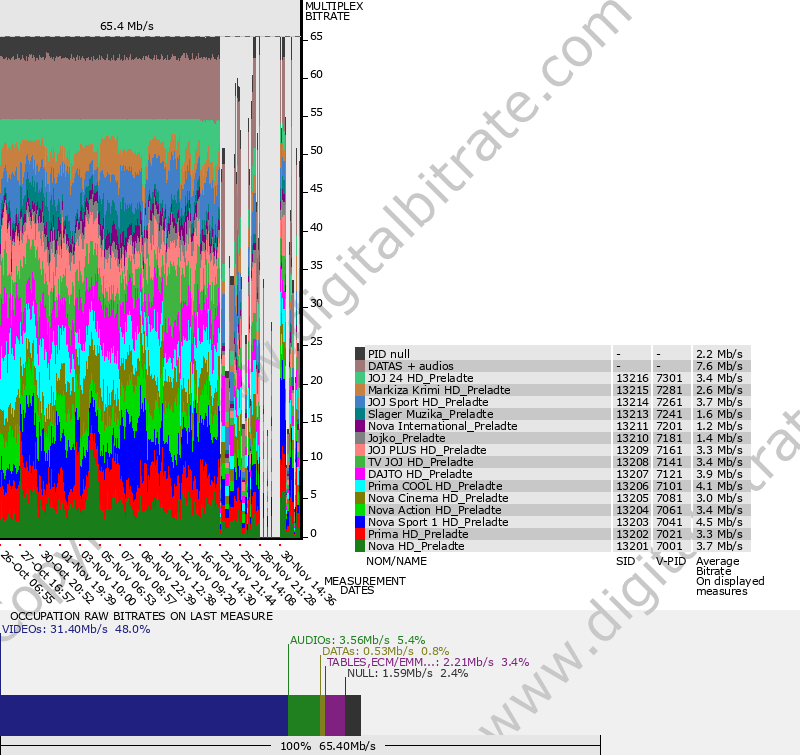Click the JOJ PLUS HD_Preladte legend swatch
This screenshot has width=800, height=755.
coord(360,450)
